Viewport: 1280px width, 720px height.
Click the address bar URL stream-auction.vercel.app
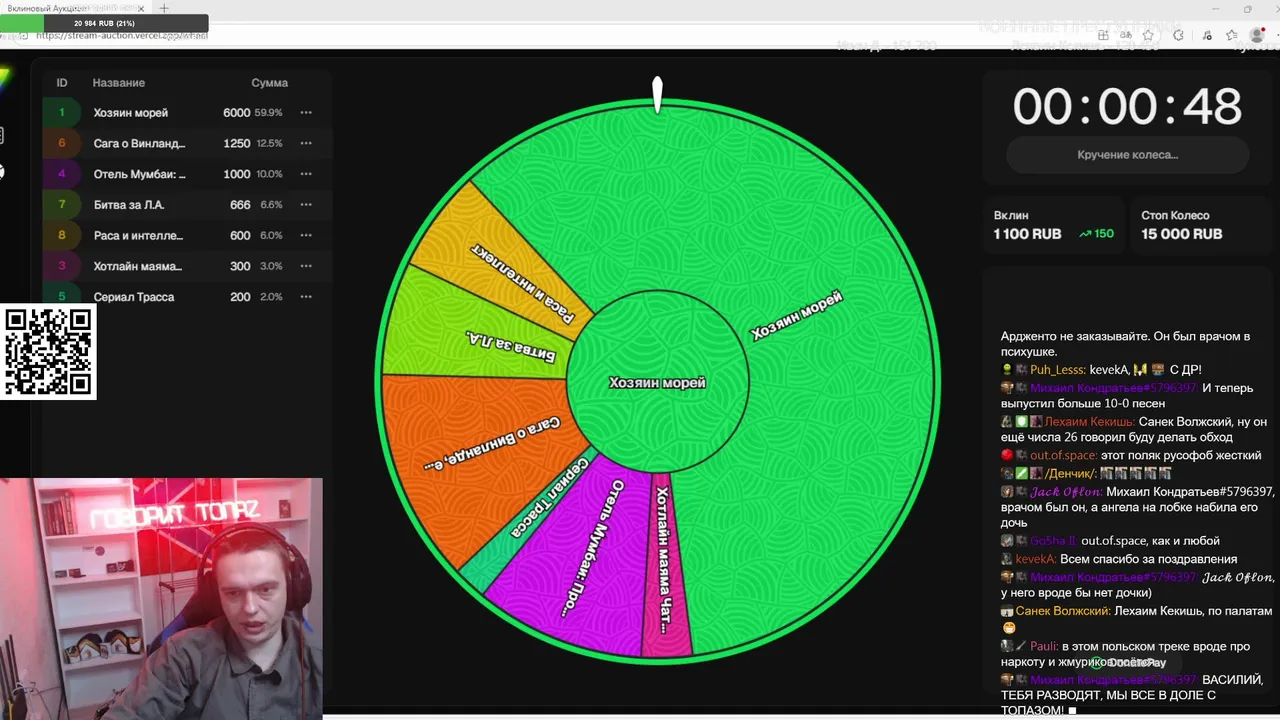click(x=122, y=35)
